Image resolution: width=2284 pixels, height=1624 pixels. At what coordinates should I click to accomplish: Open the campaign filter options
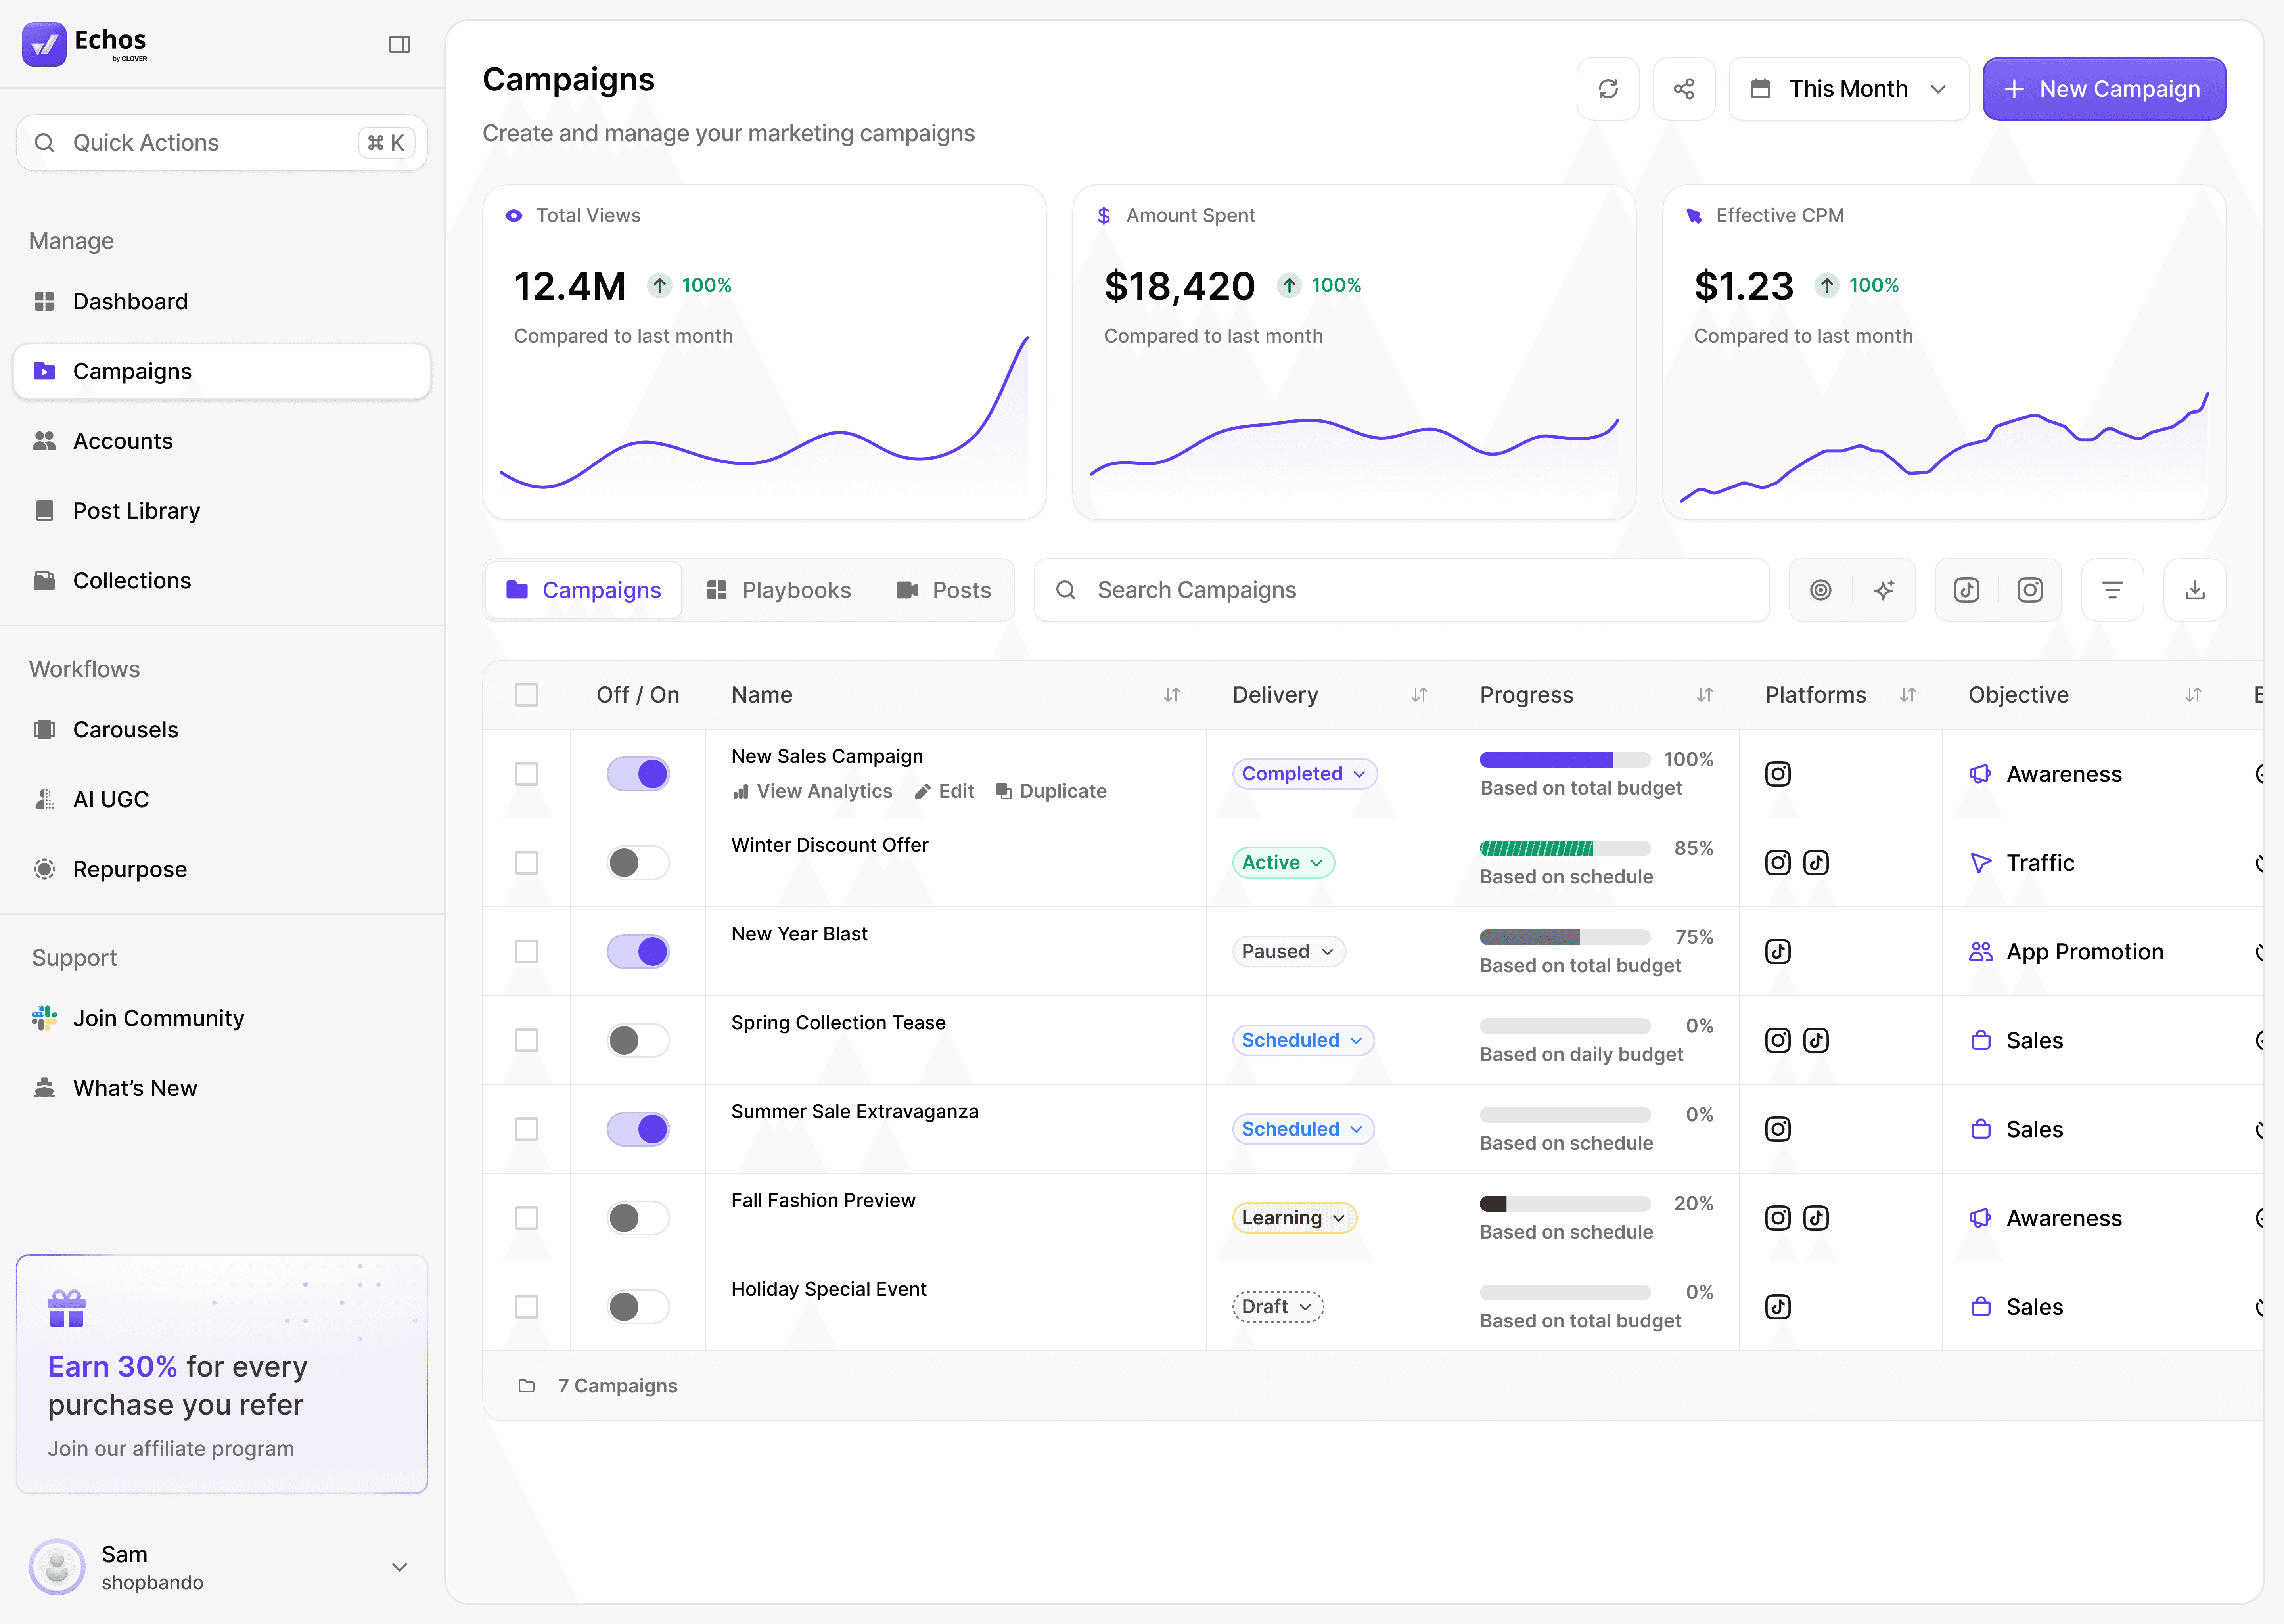2112,590
